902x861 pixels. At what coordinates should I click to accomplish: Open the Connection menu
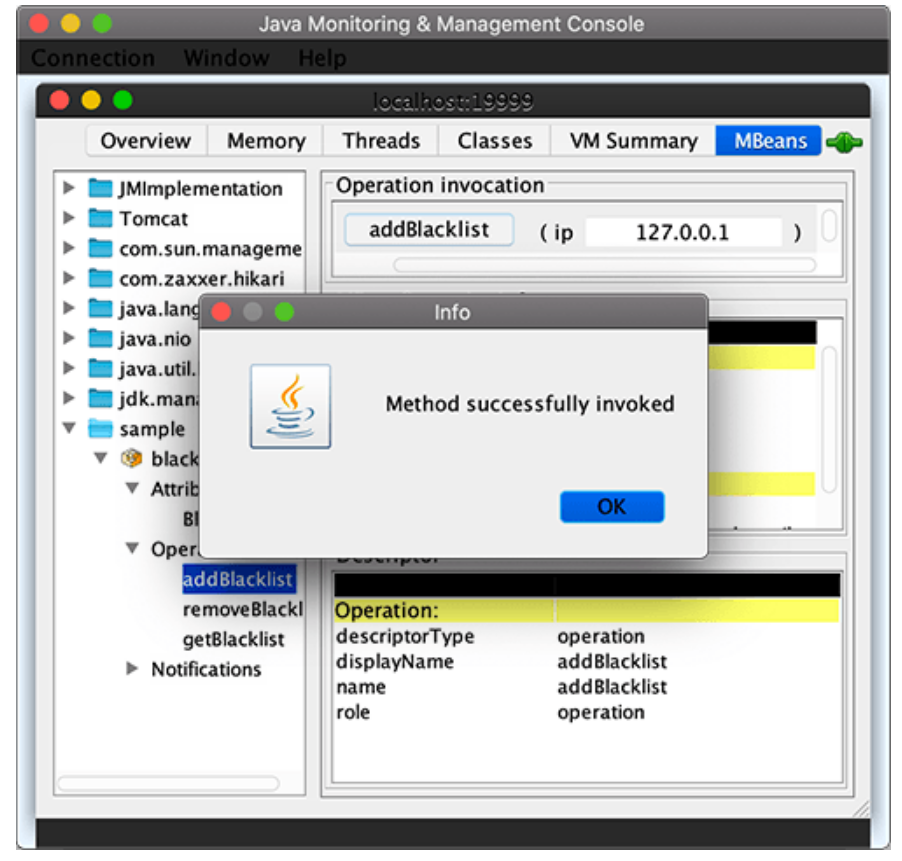coord(93,58)
